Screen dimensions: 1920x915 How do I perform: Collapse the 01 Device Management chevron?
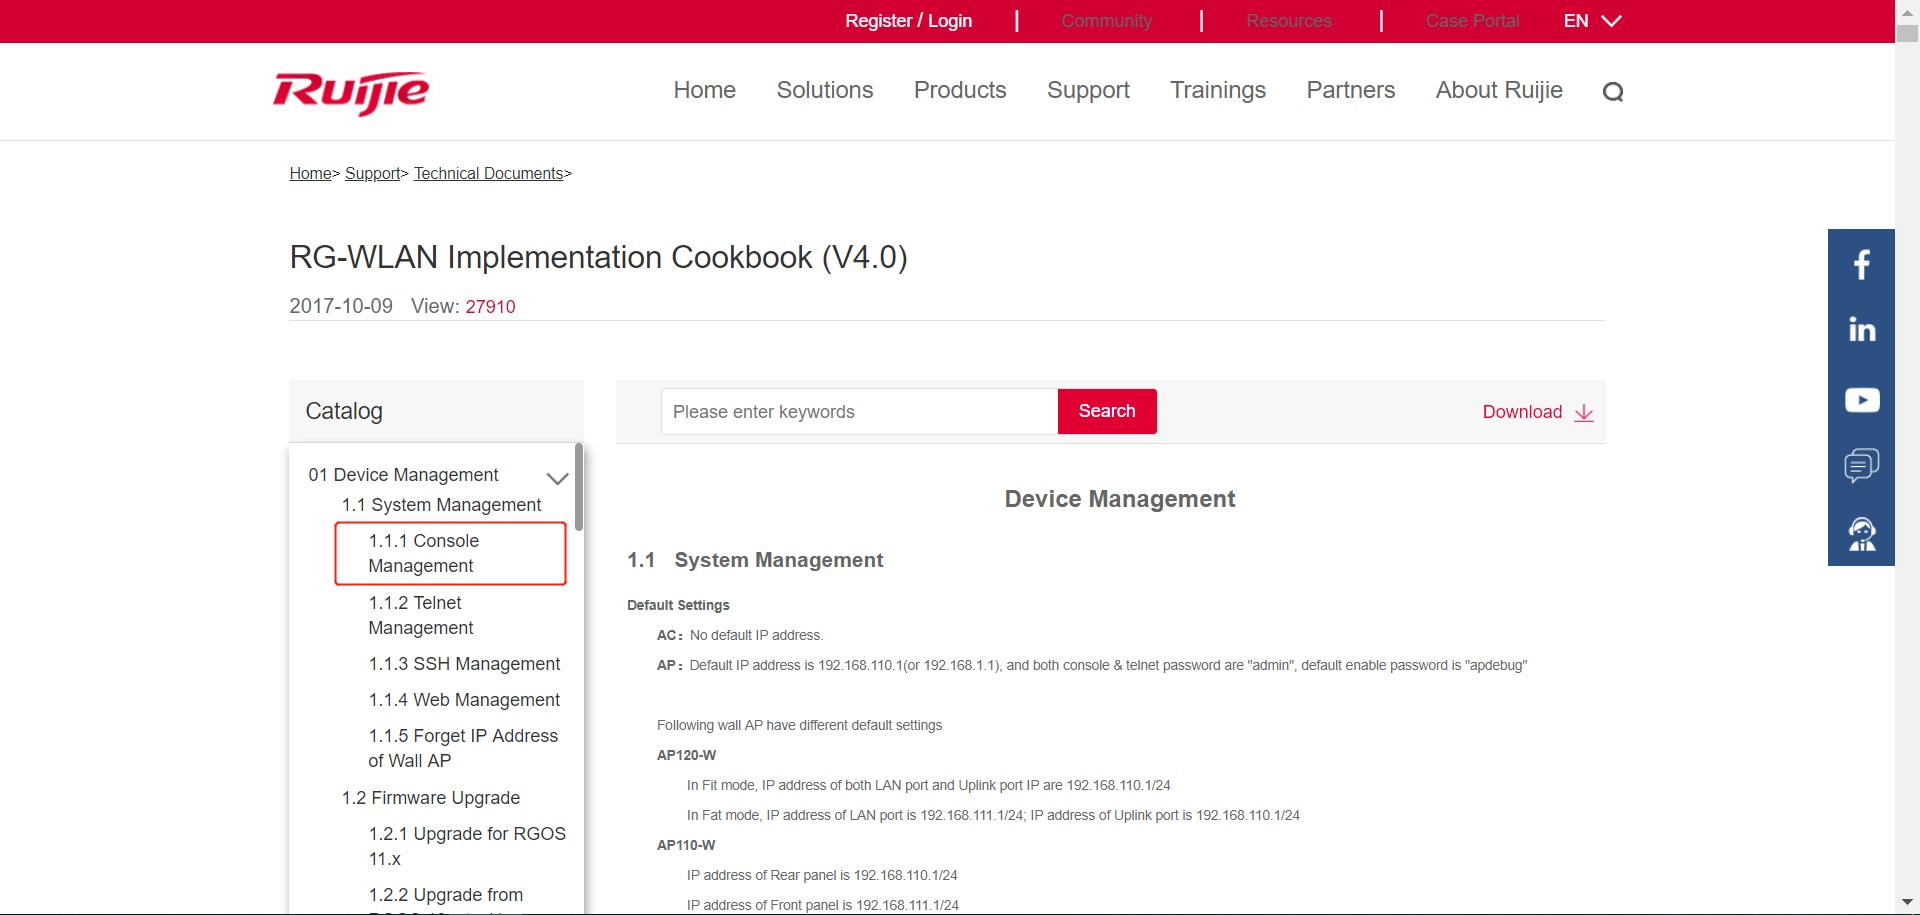(557, 478)
